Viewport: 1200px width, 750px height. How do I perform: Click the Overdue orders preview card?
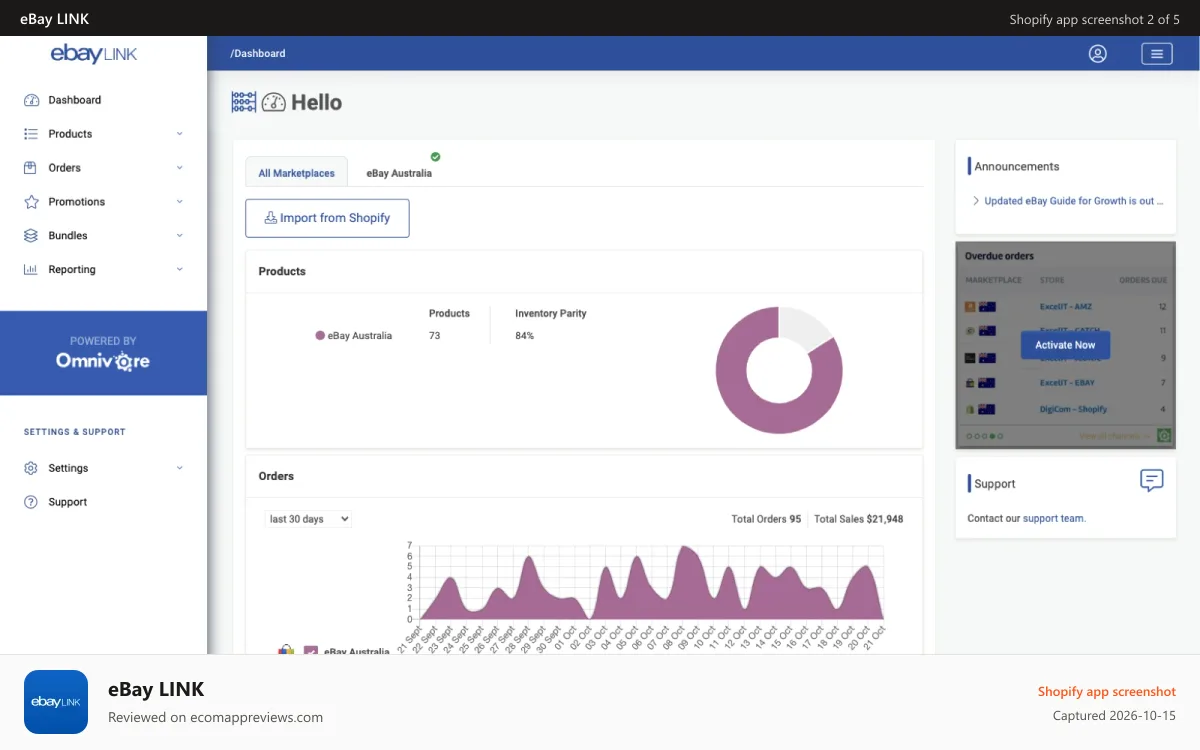[1065, 345]
